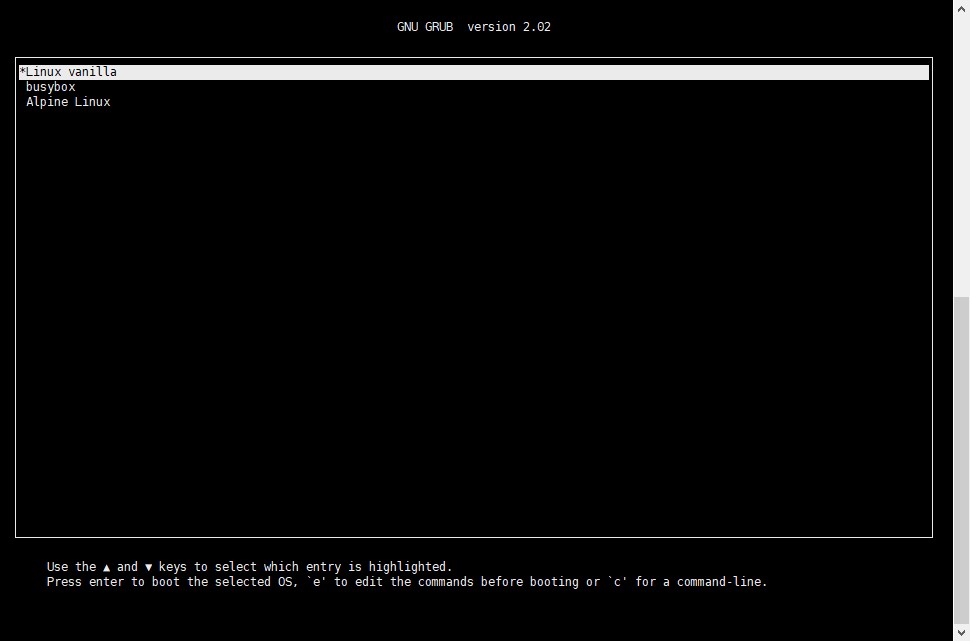
Task: Click the vertical scrollbar thumb
Action: [x=961, y=459]
